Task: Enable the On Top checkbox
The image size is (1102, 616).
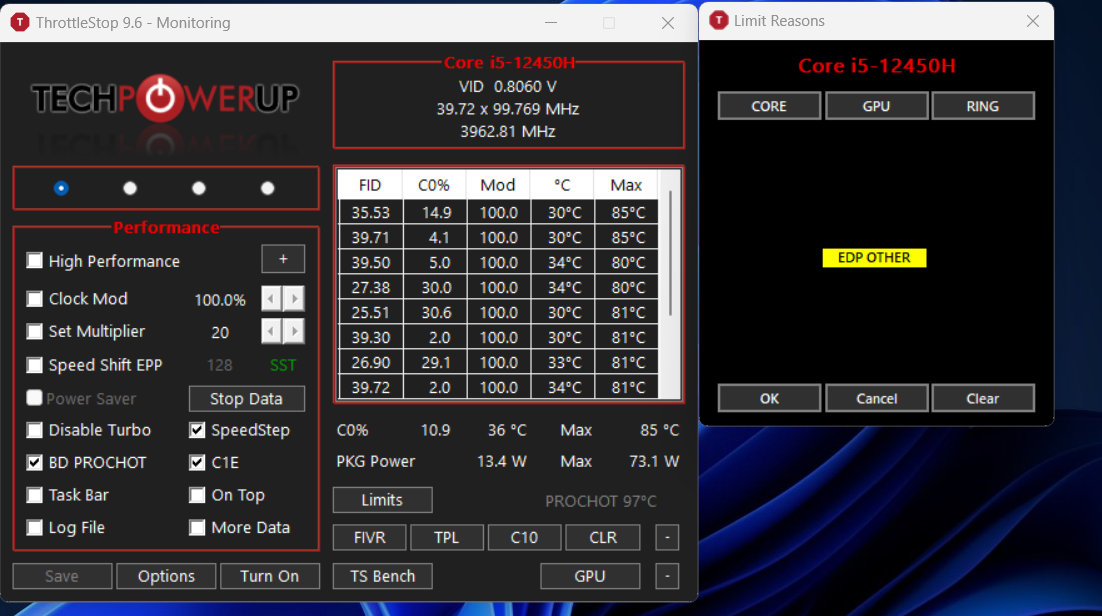Action: click(x=197, y=495)
